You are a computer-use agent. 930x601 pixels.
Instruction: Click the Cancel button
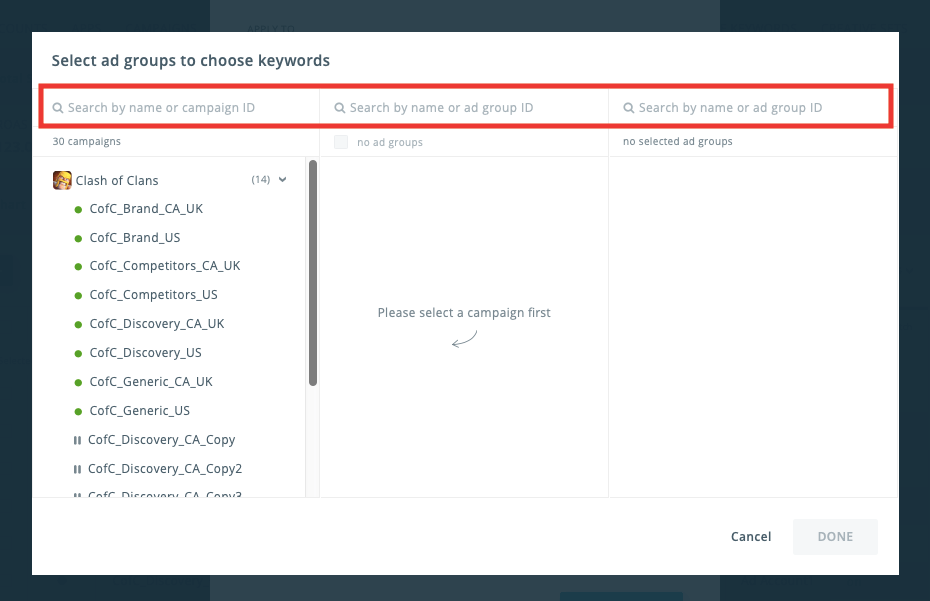click(x=750, y=536)
